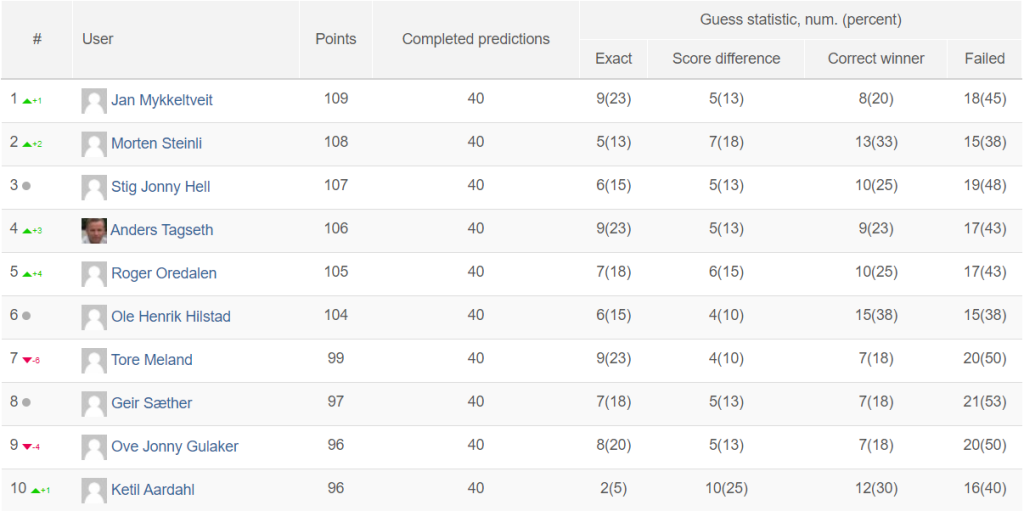Image resolution: width=1024 pixels, height=511 pixels.
Task: Click Anders Tagseth's profile photo
Action: point(94,231)
